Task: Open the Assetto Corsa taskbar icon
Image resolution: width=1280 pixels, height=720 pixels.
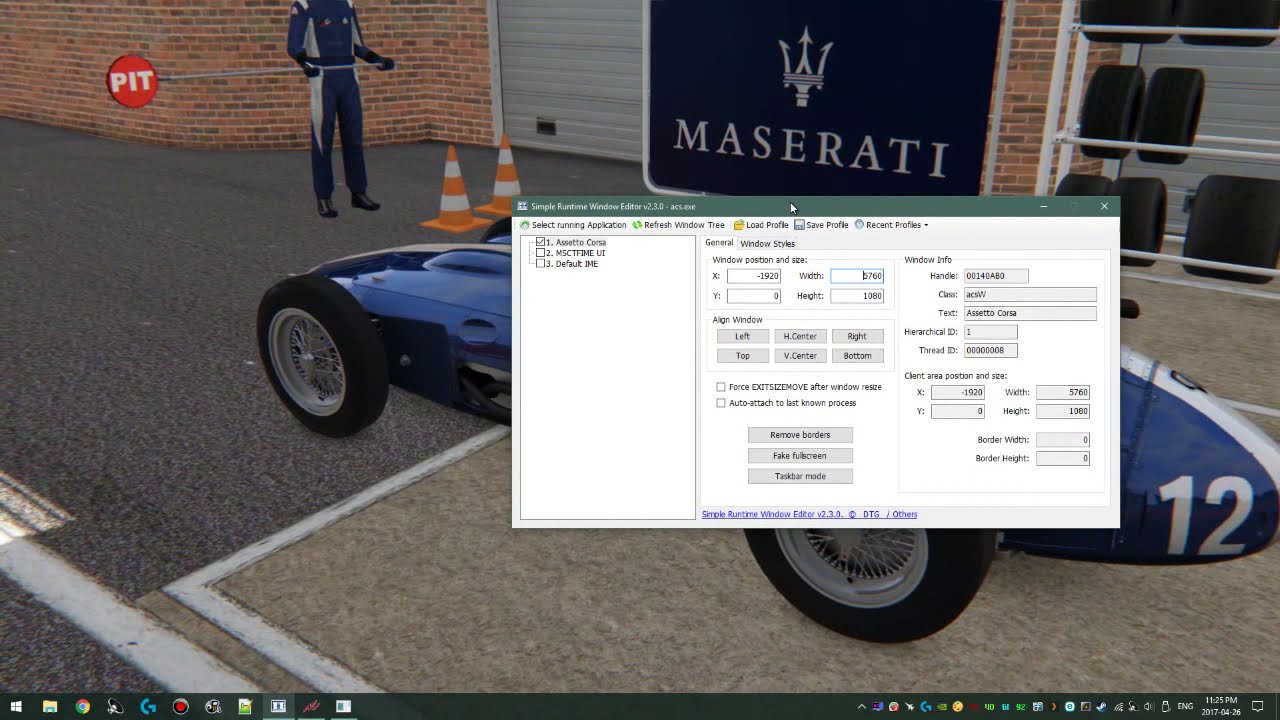Action: point(311,706)
